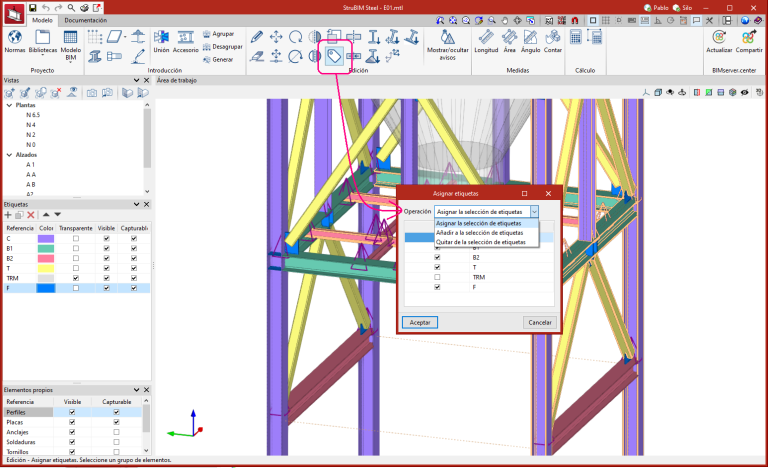Click the Unión tool icon
This screenshot has height=468, width=768.
click(x=161, y=35)
